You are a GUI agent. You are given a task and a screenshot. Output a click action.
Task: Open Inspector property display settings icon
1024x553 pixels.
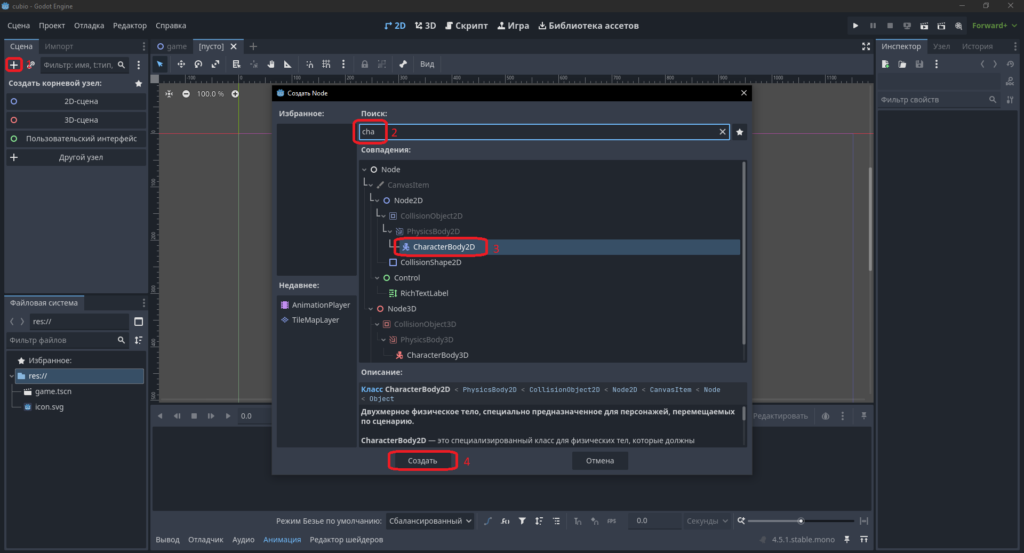(x=1010, y=100)
